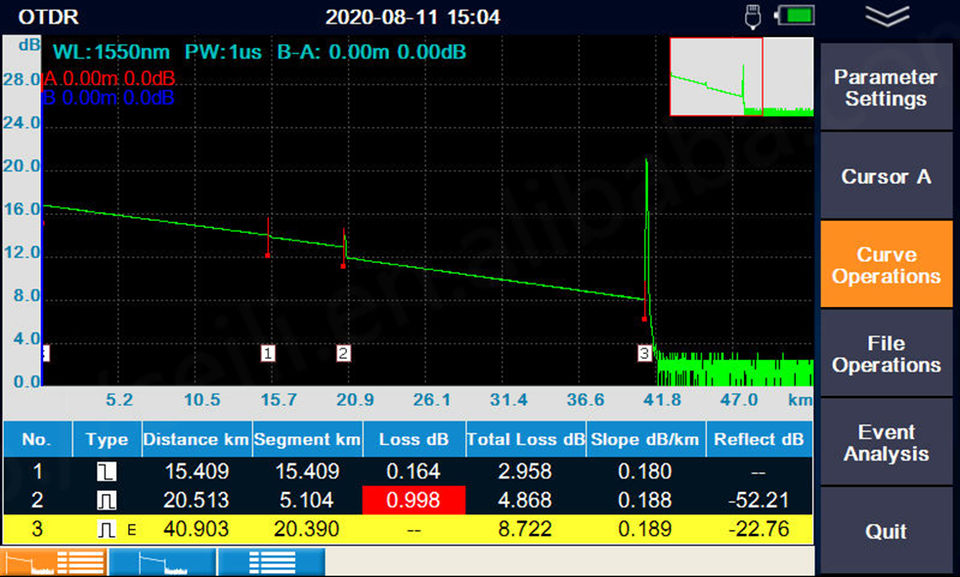The image size is (960, 577).
Task: Select event marker 3 at fiber end
Action: 644,353
